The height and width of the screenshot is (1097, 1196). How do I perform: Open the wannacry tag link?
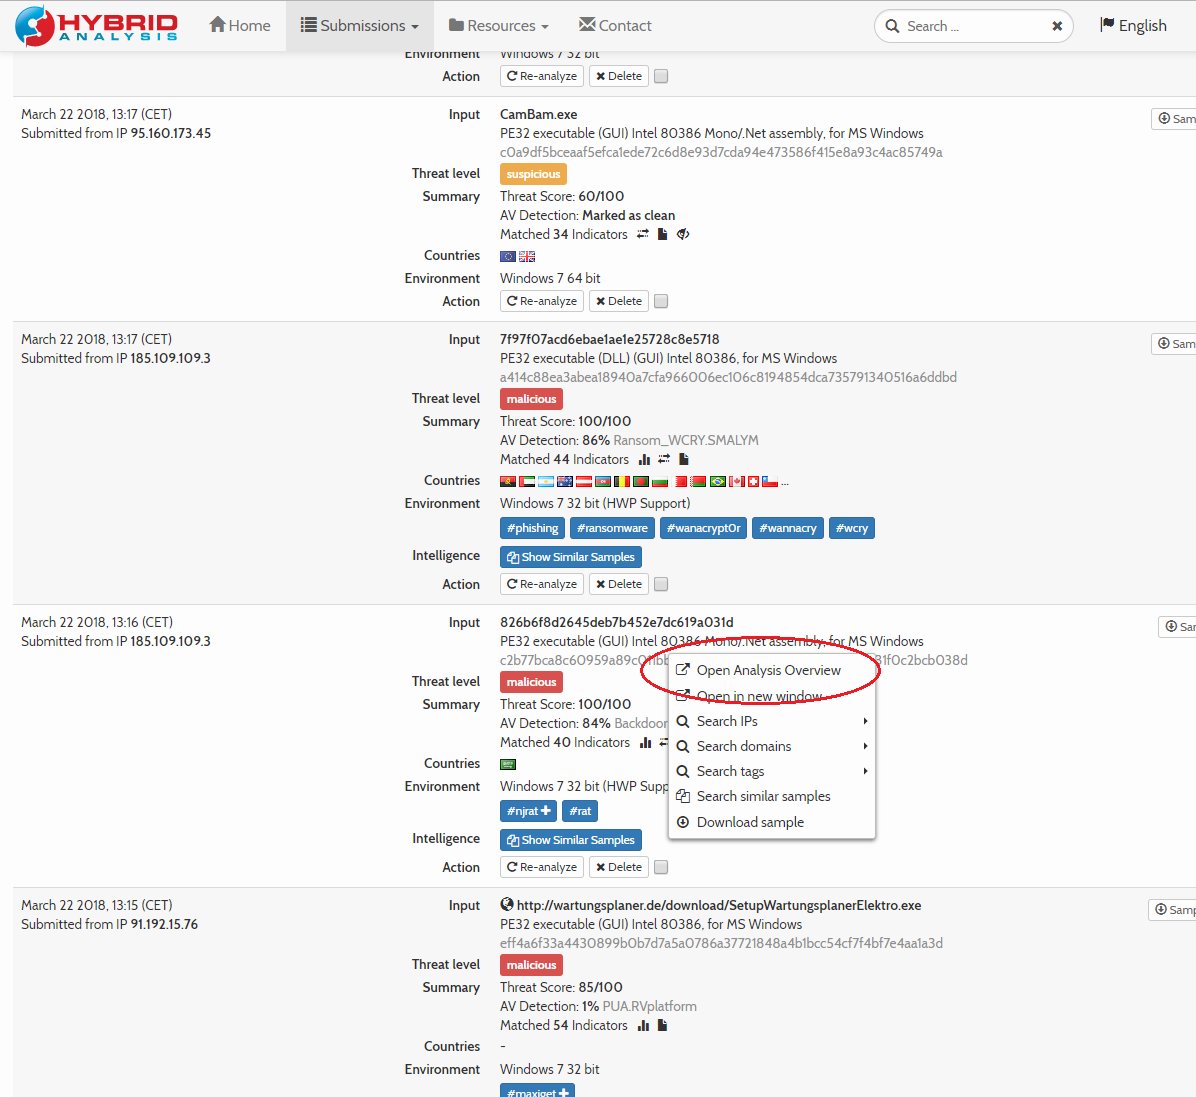[787, 528]
